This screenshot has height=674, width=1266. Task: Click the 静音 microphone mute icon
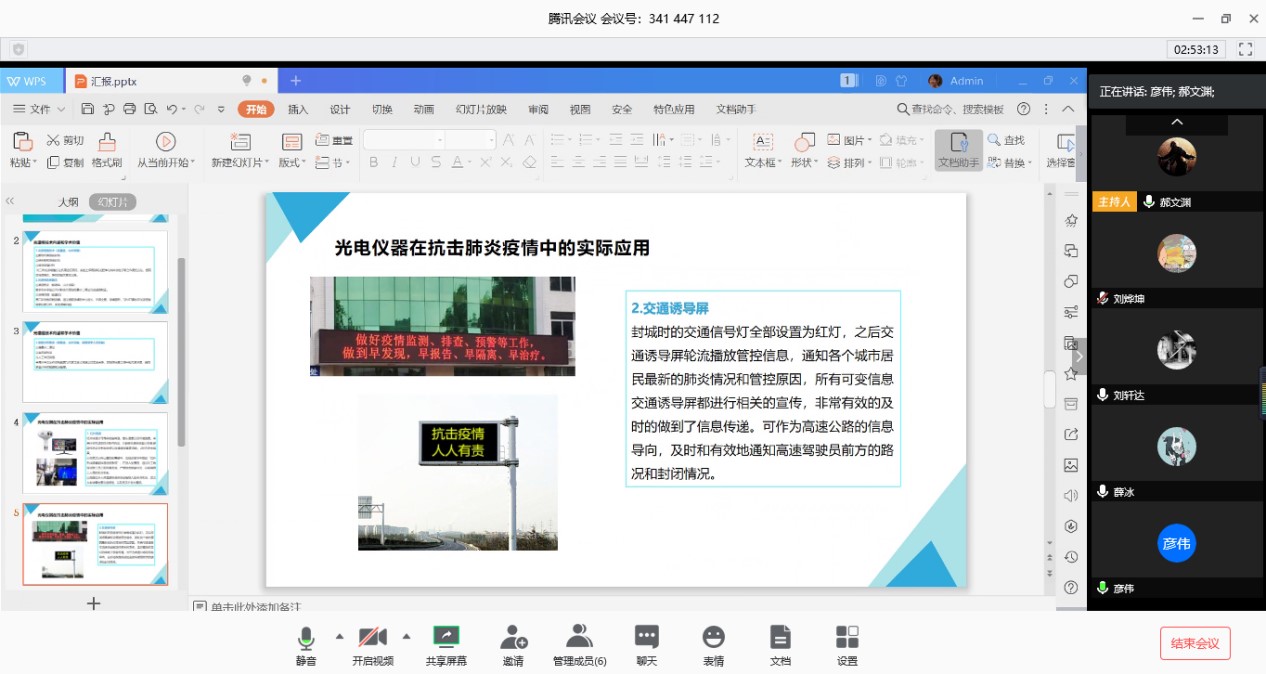306,638
